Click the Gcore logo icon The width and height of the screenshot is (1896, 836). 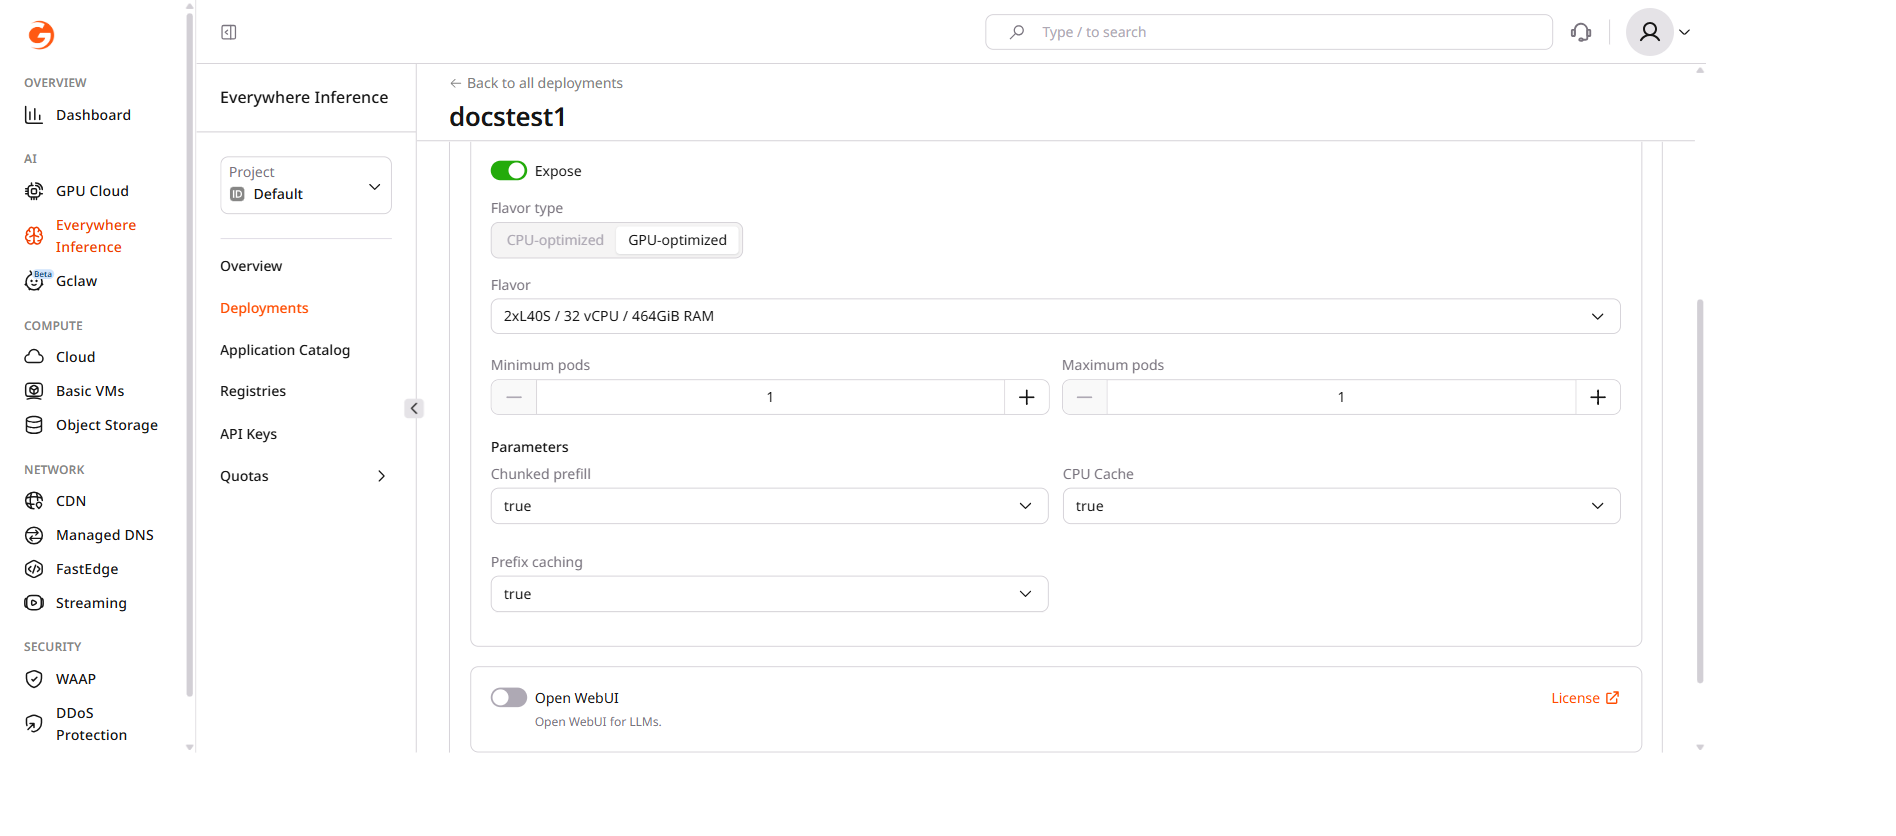click(x=41, y=35)
